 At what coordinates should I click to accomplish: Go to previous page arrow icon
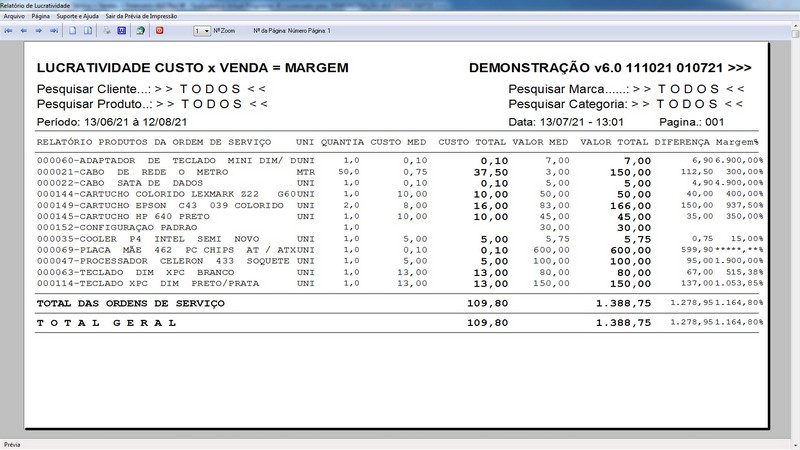click(x=23, y=31)
